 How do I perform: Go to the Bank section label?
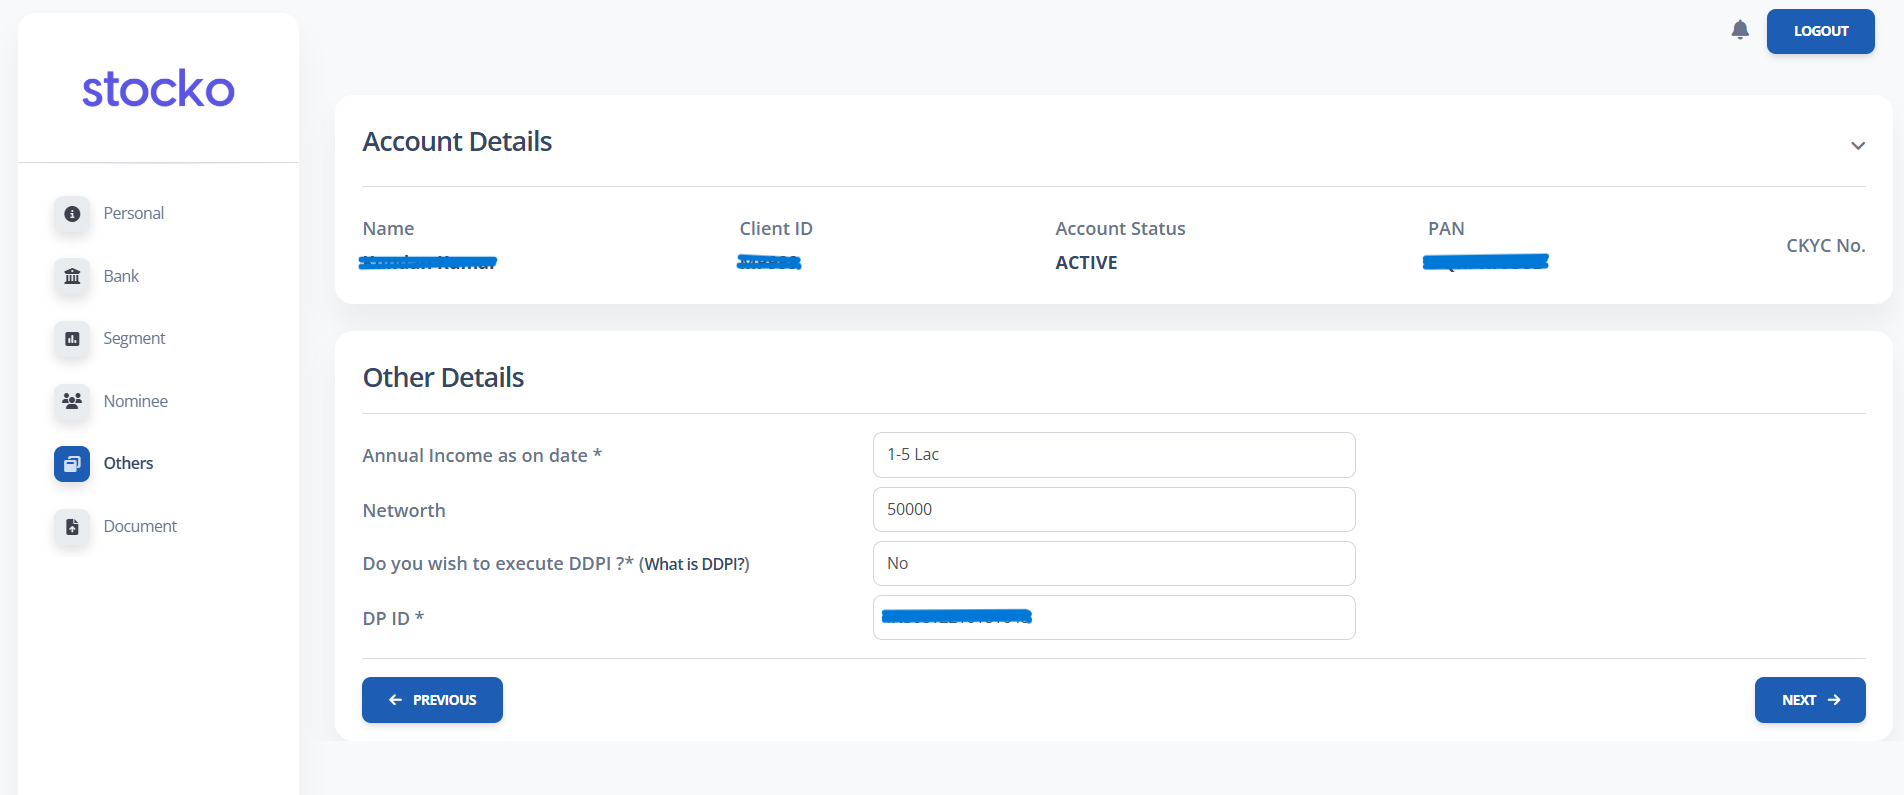click(x=121, y=276)
